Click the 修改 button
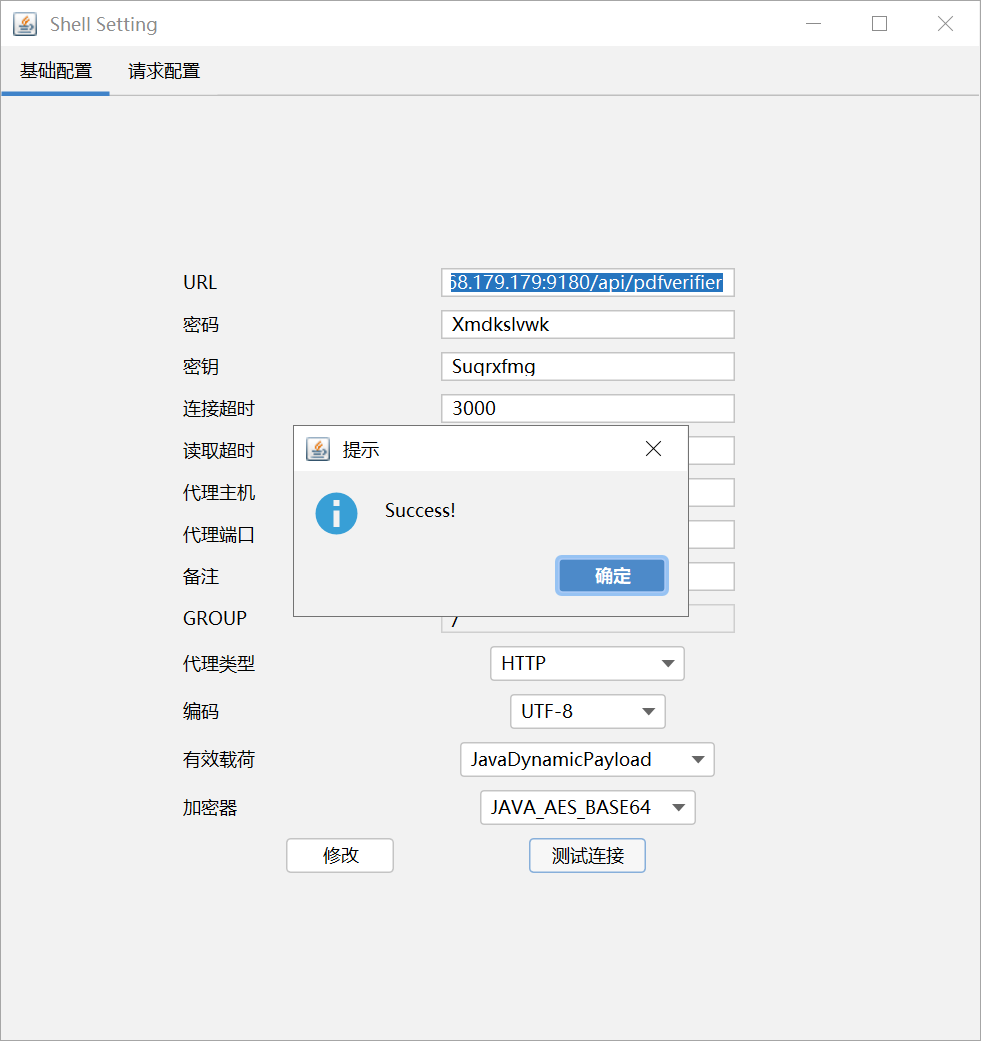This screenshot has width=981, height=1041. click(340, 855)
